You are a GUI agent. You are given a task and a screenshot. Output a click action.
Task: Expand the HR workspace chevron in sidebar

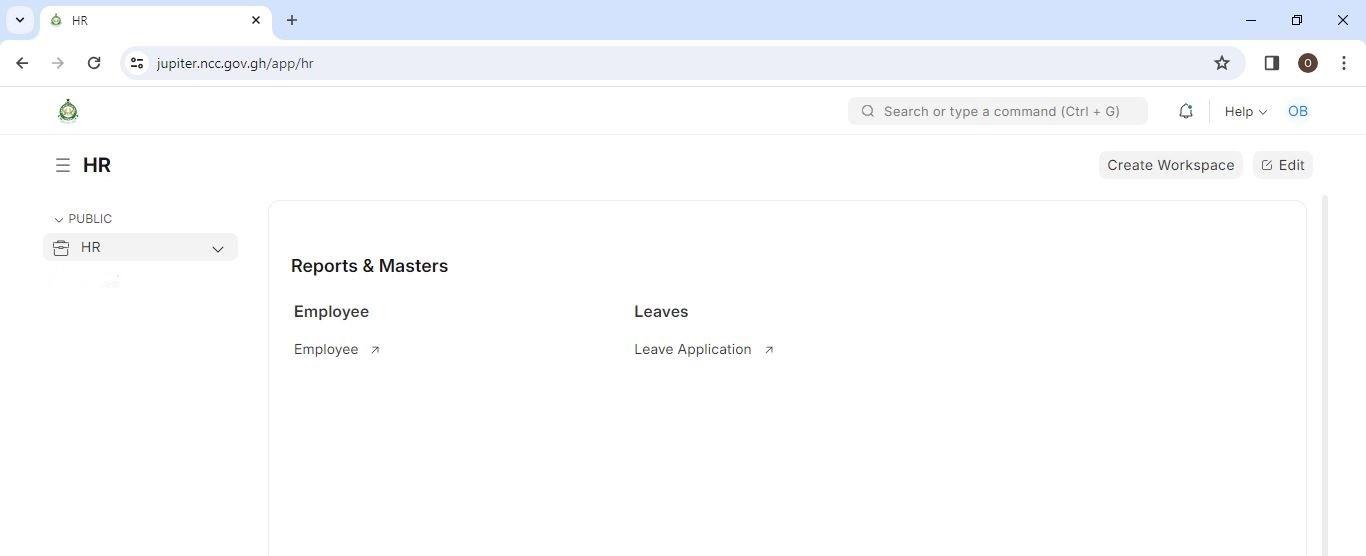[217, 248]
